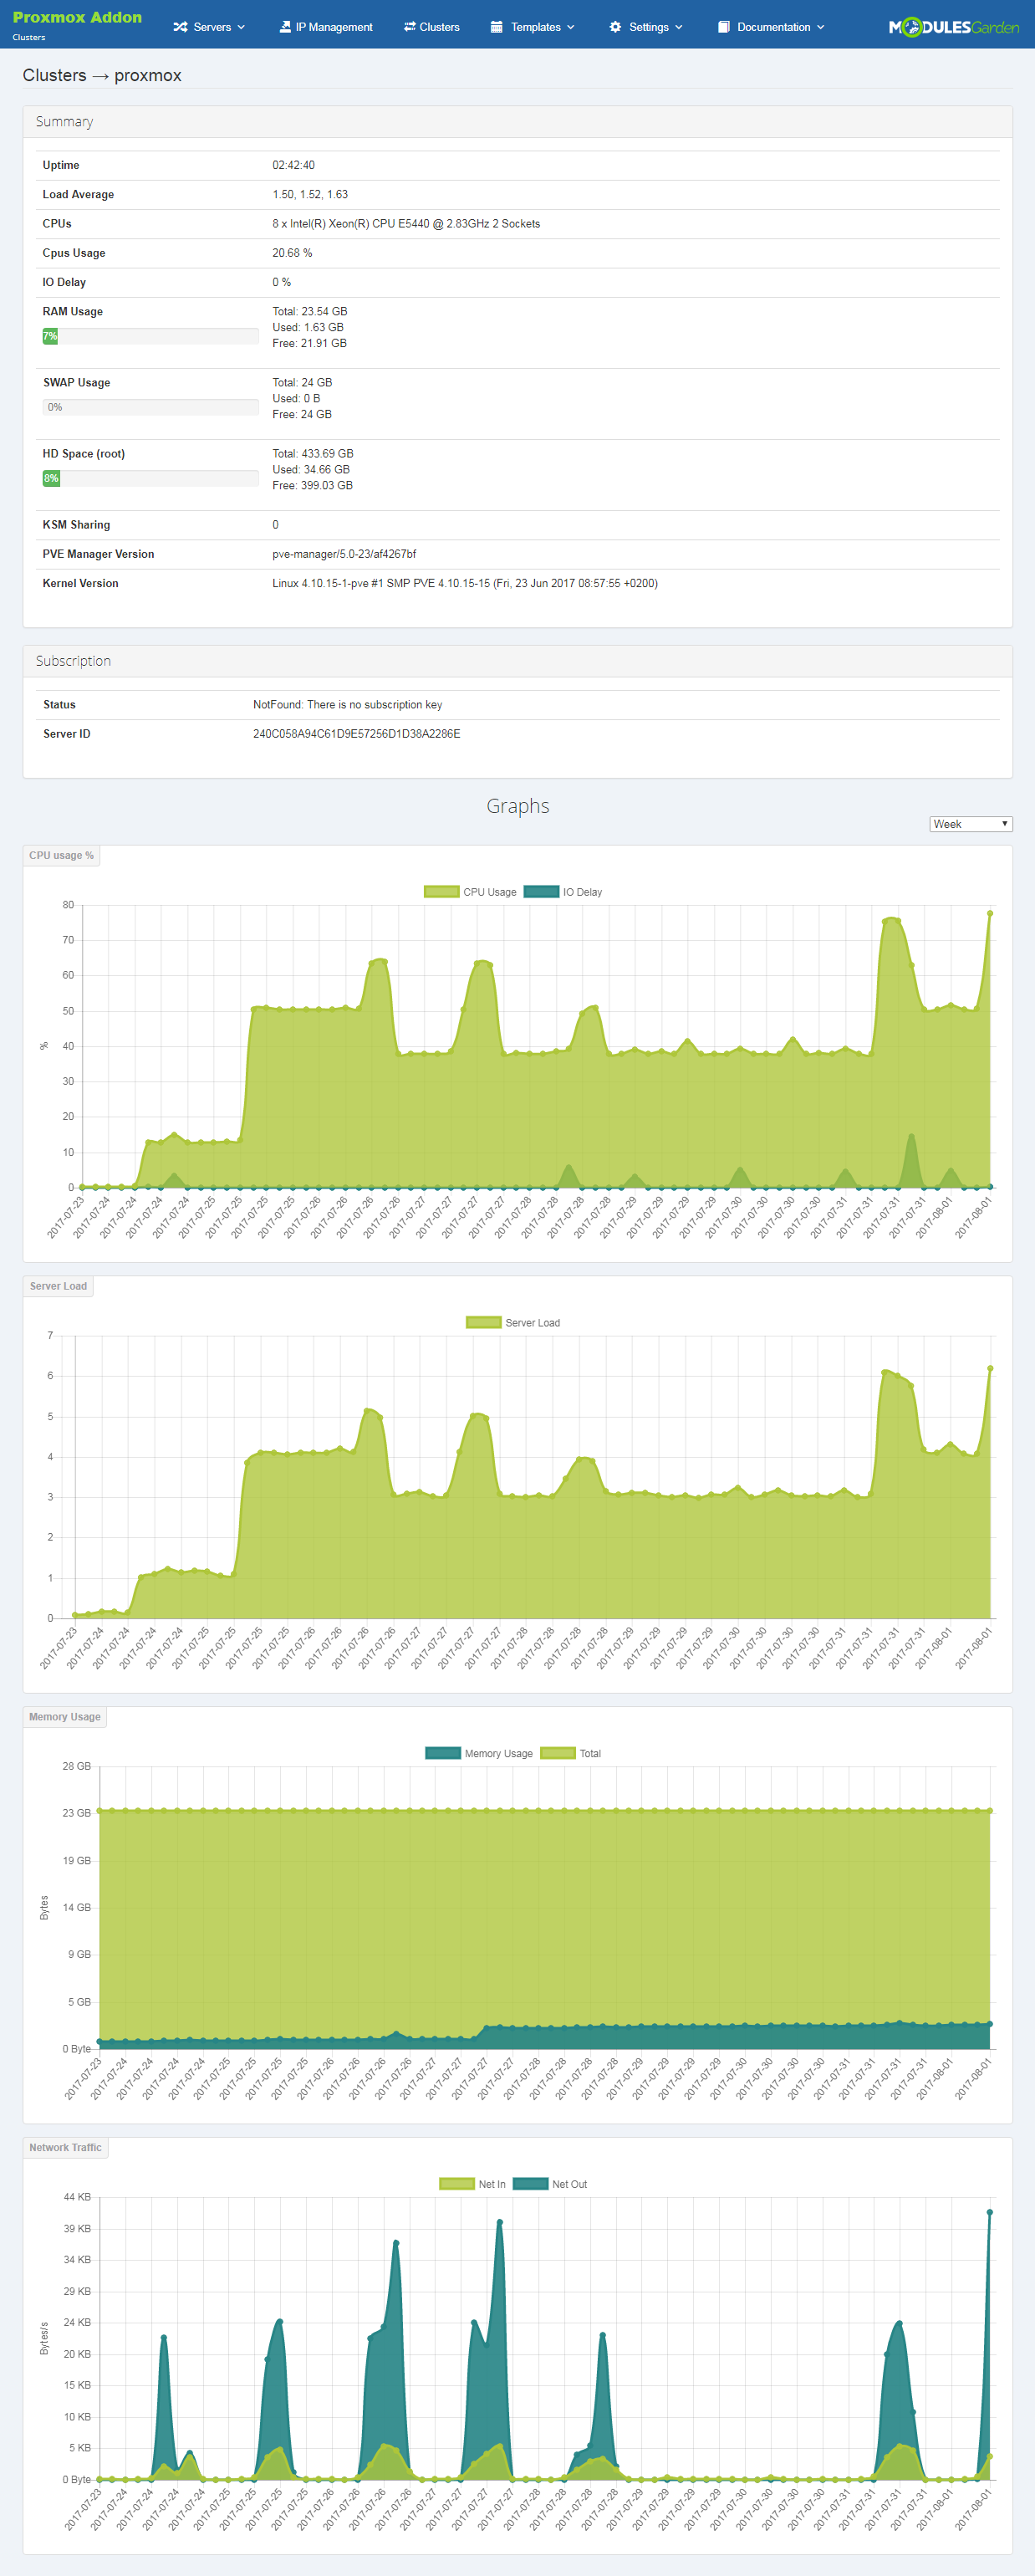The height and width of the screenshot is (2576, 1035).
Task: Click the Servers shuffle icon
Action: click(180, 27)
